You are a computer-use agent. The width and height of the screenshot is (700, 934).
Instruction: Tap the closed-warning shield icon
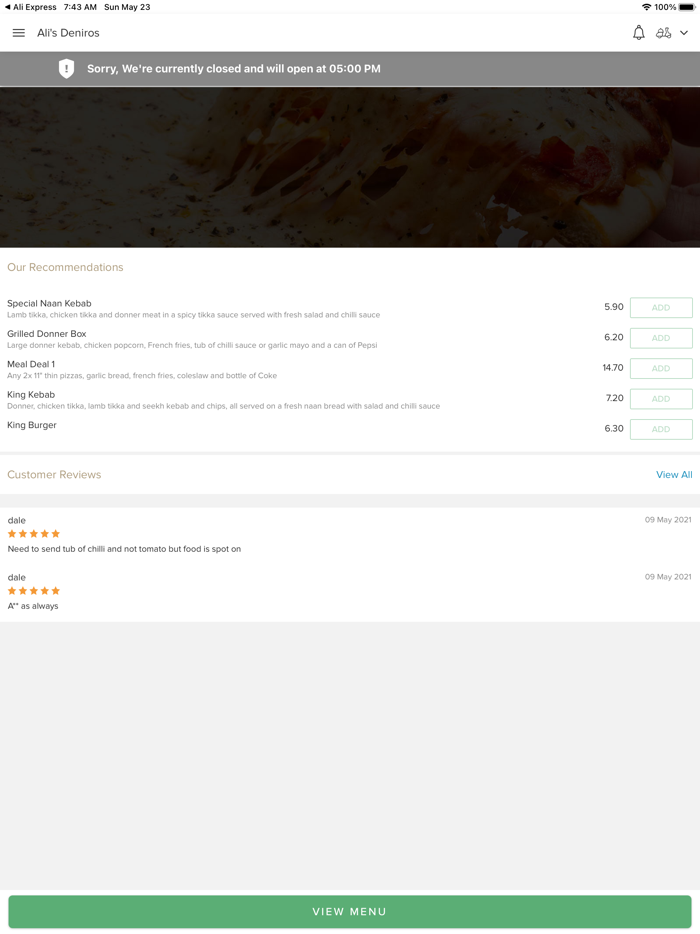[x=66, y=69]
